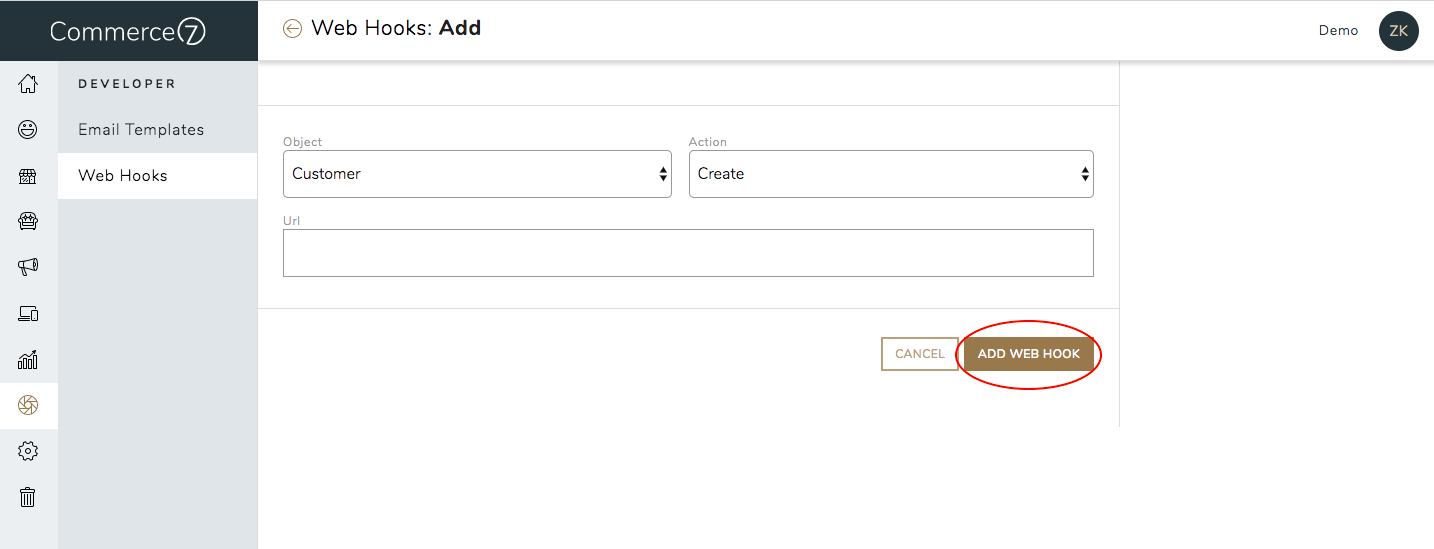Viewport: 1434px width, 549px height.
Task: Go to the storefront icon in sidebar
Action: tap(28, 176)
